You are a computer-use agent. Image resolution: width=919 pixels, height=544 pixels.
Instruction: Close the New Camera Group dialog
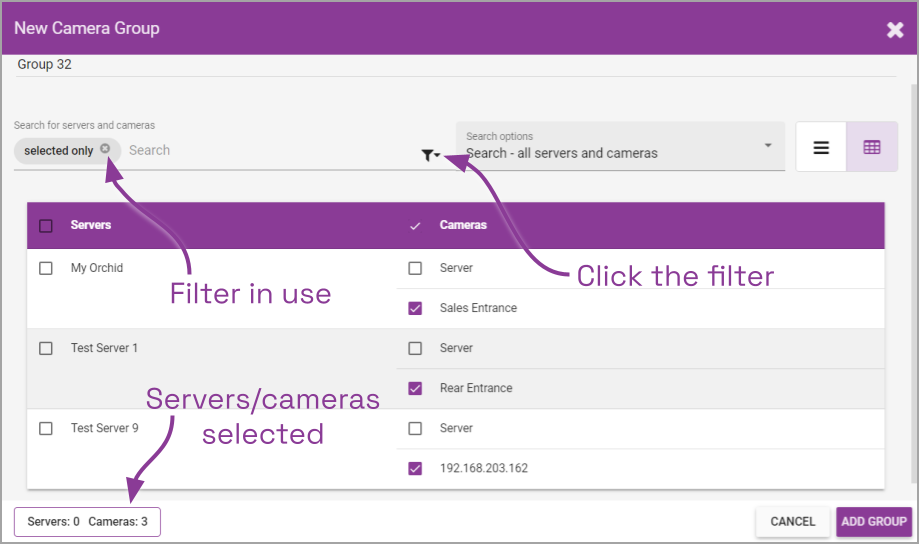coord(895,29)
